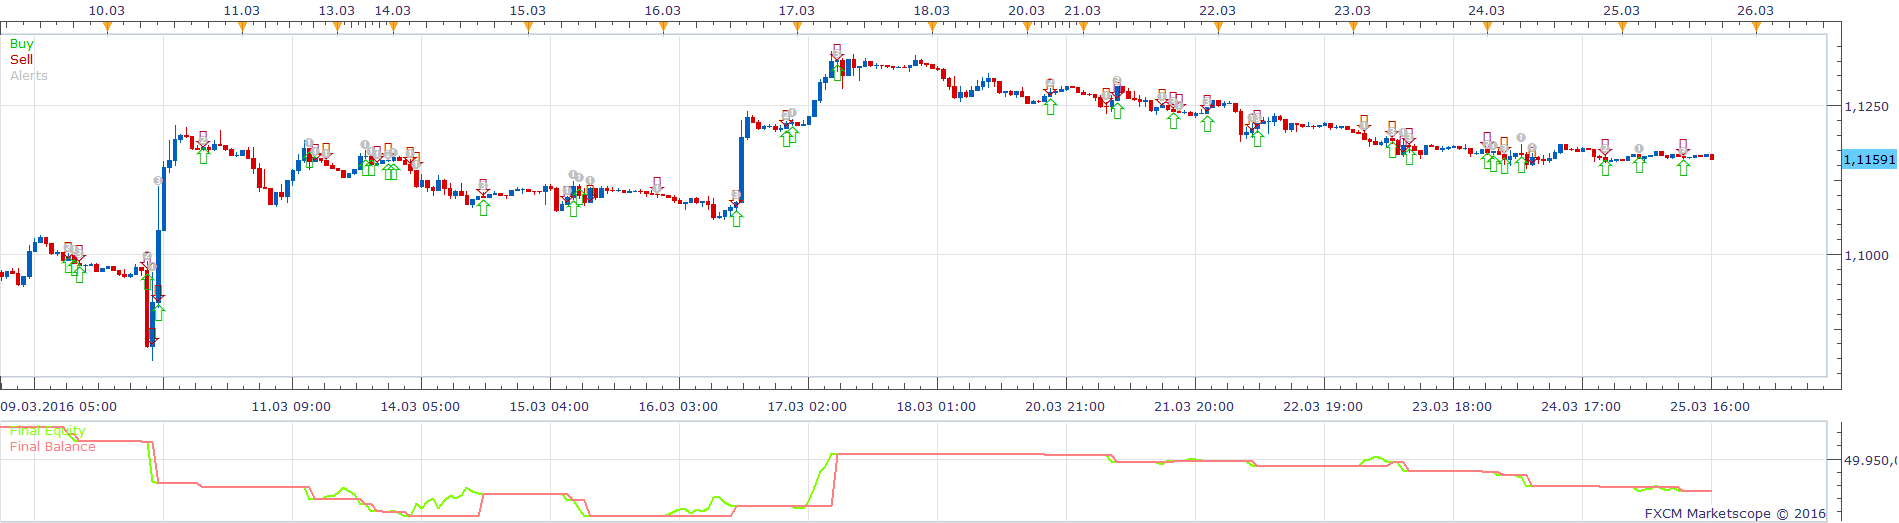The width and height of the screenshot is (1899, 523).
Task: Click the grey Alerts legend label
Action: pos(29,76)
